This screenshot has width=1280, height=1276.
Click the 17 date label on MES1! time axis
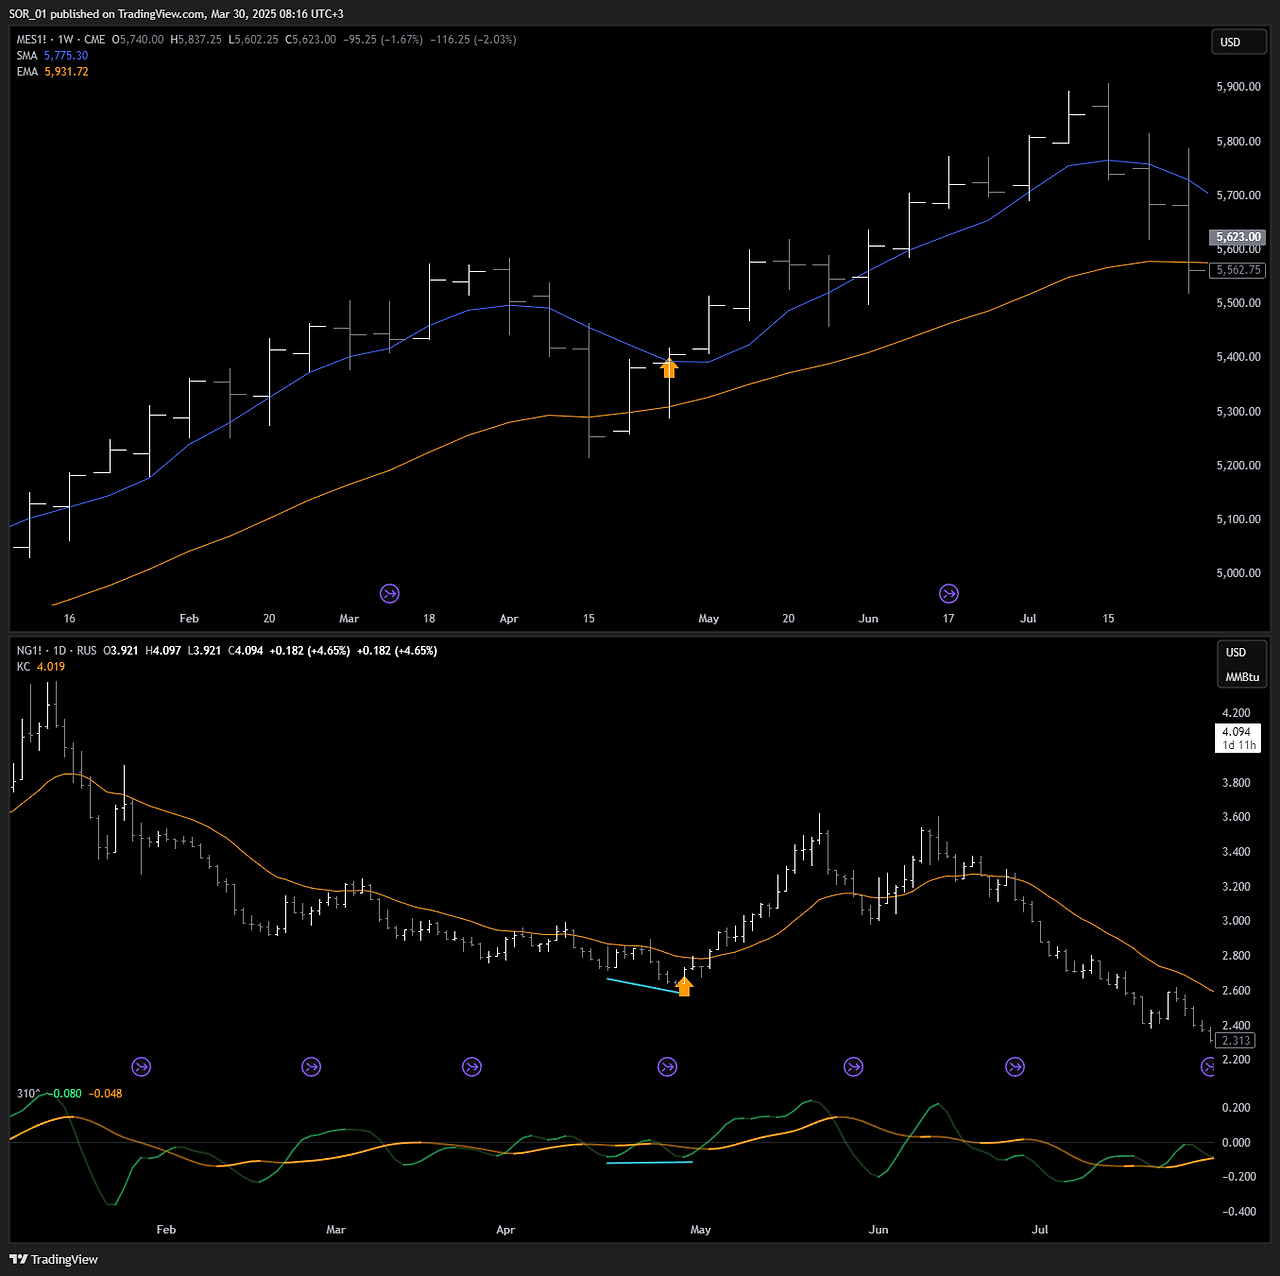click(948, 619)
